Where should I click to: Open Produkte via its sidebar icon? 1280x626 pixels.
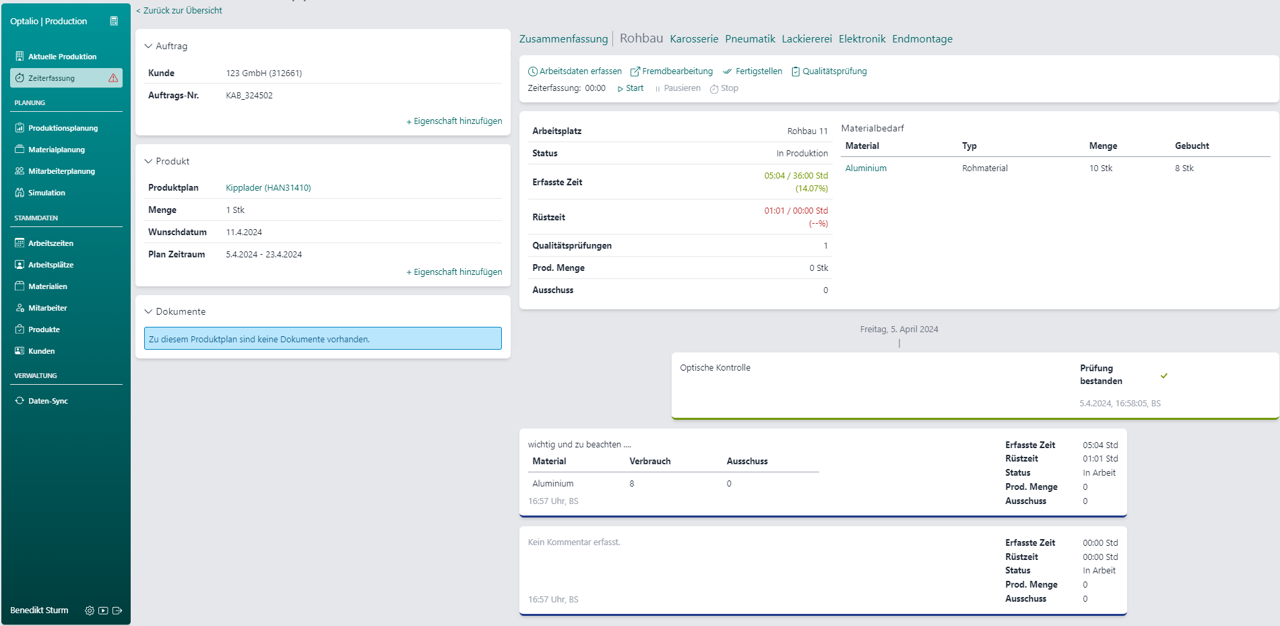20,329
